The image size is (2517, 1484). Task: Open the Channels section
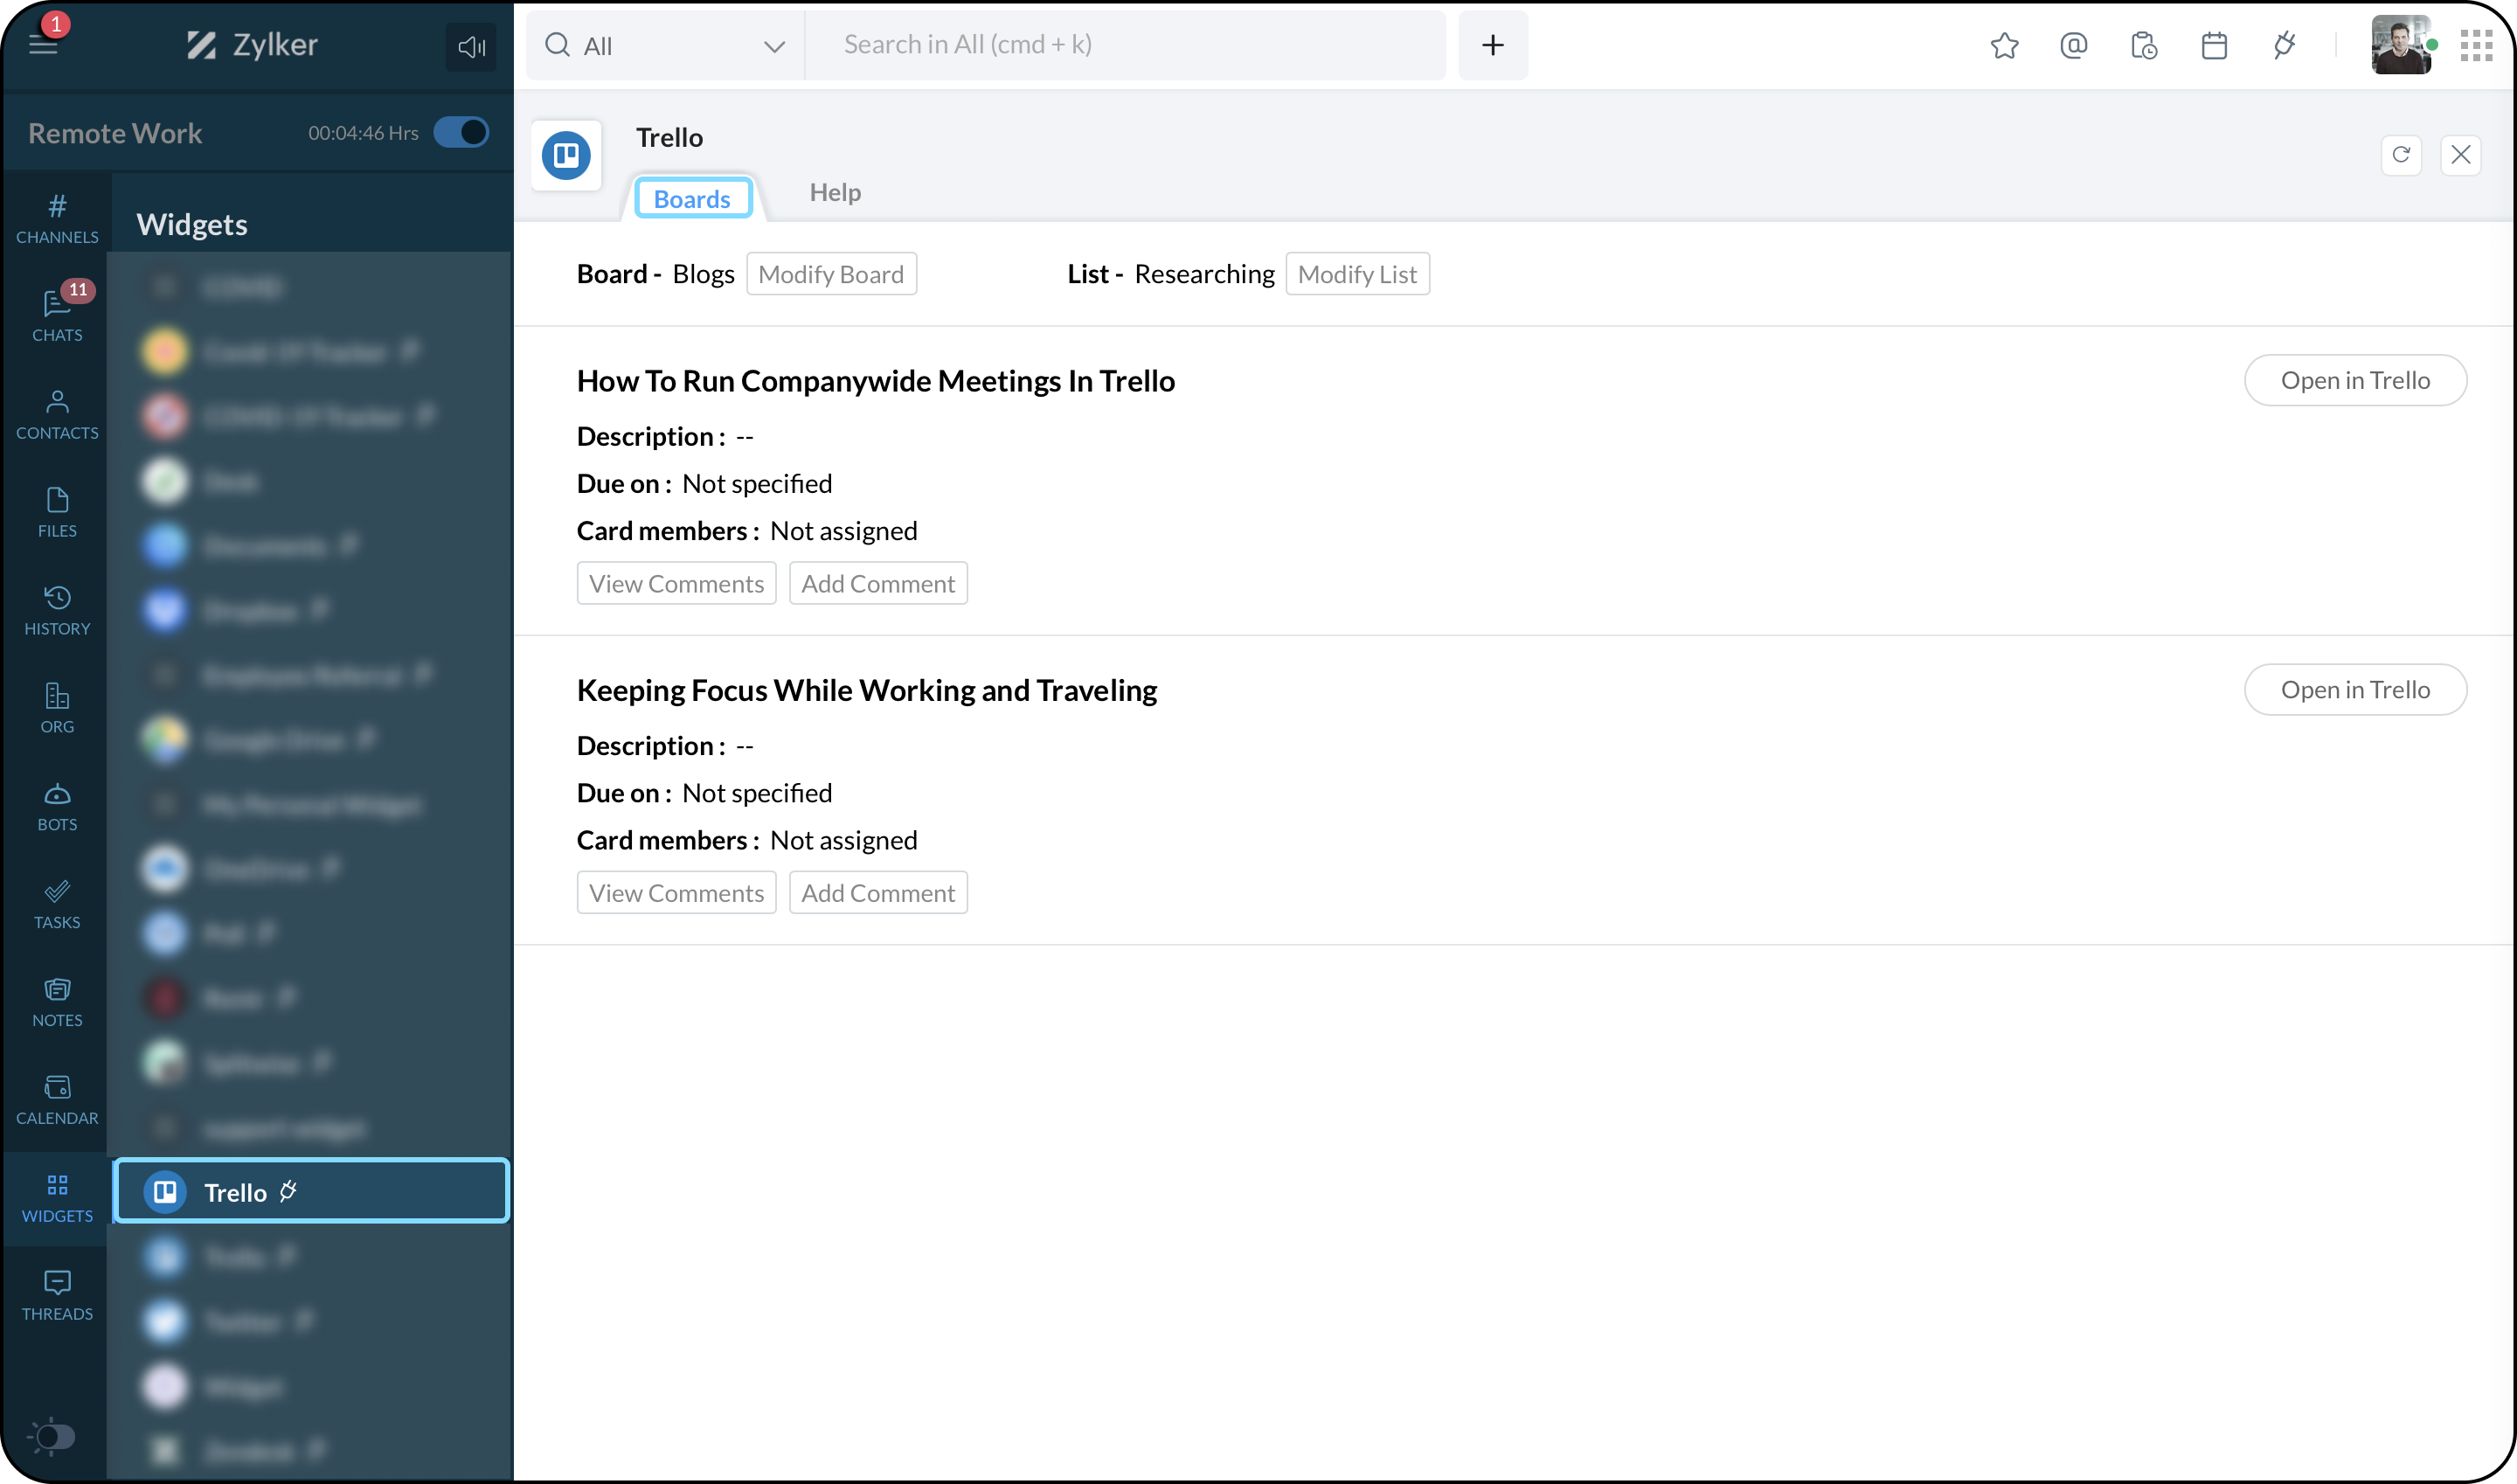pyautogui.click(x=57, y=219)
